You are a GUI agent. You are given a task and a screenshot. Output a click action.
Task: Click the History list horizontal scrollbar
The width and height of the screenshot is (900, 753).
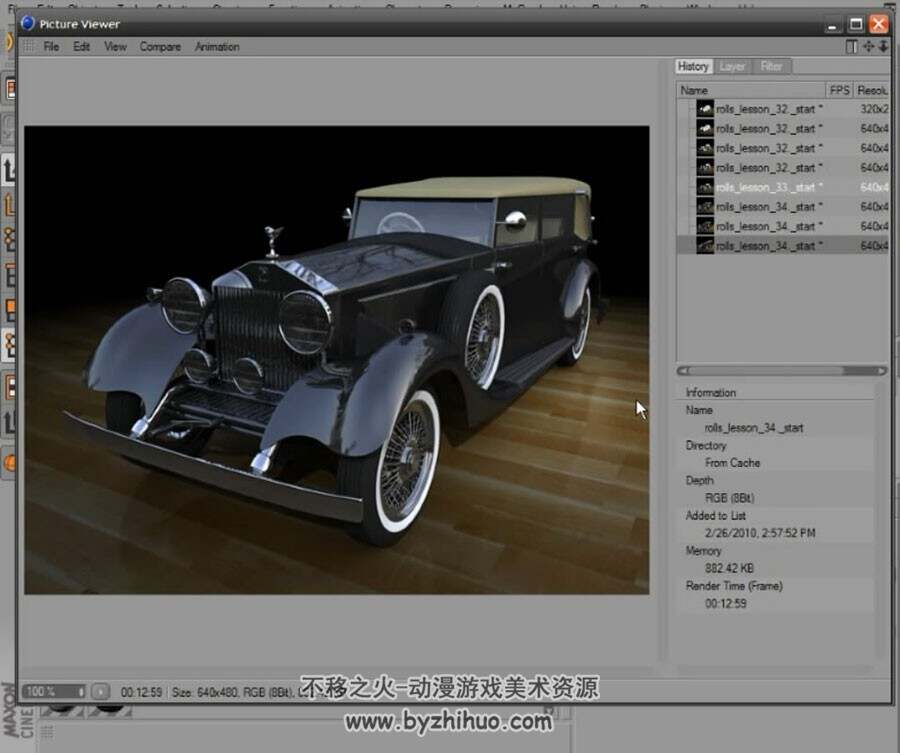[782, 371]
